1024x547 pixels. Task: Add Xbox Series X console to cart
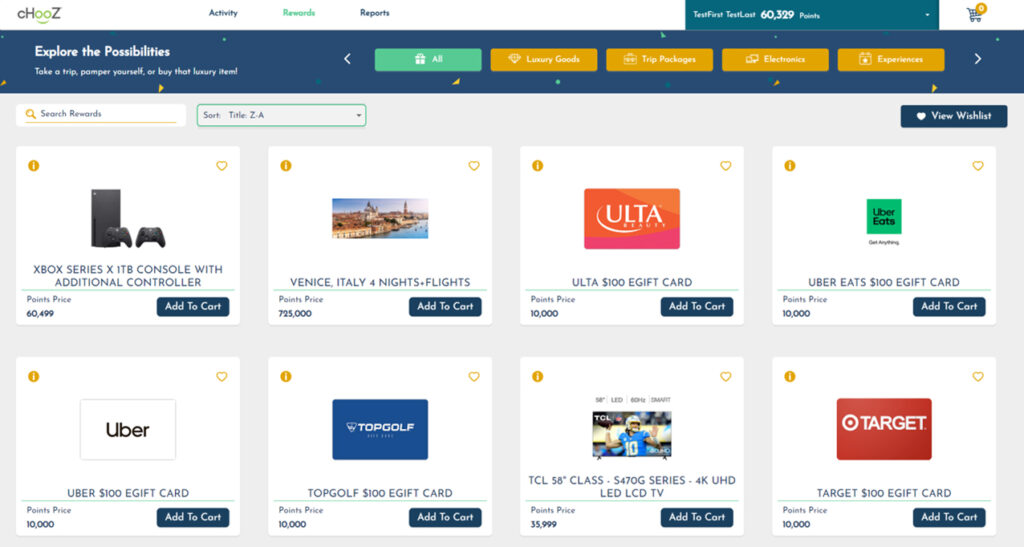[193, 307]
